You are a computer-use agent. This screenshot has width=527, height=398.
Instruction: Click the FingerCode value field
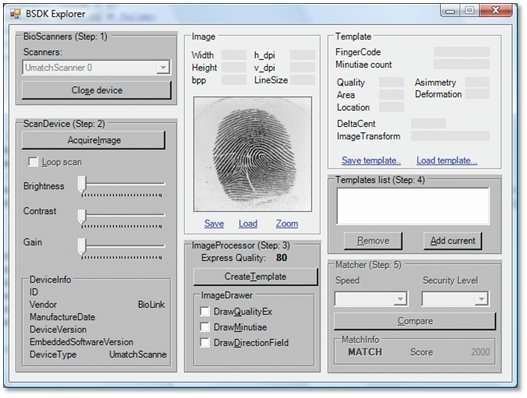tap(462, 52)
